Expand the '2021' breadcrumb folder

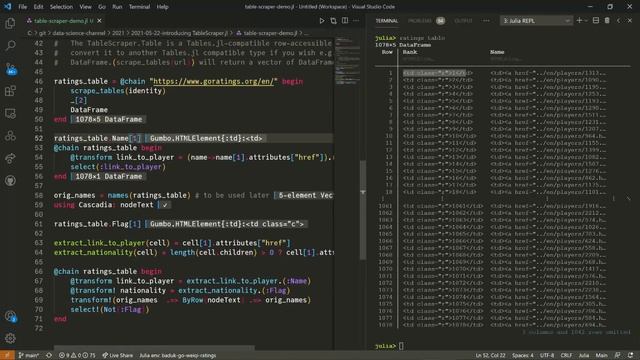coord(118,33)
